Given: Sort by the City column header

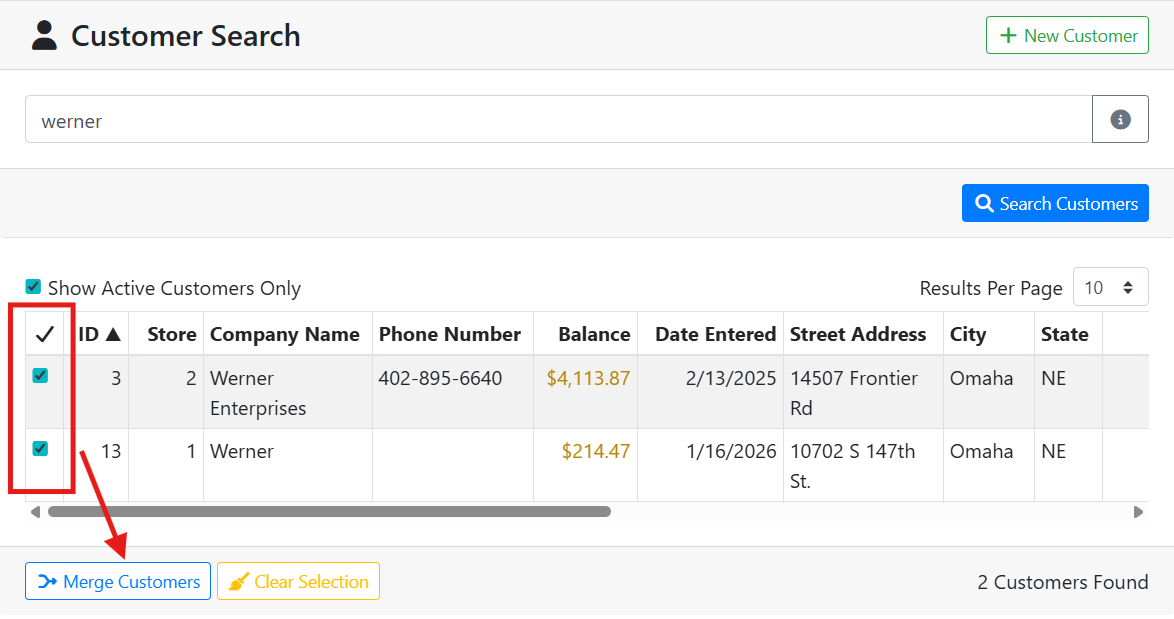Looking at the screenshot, I should pyautogui.click(x=968, y=334).
